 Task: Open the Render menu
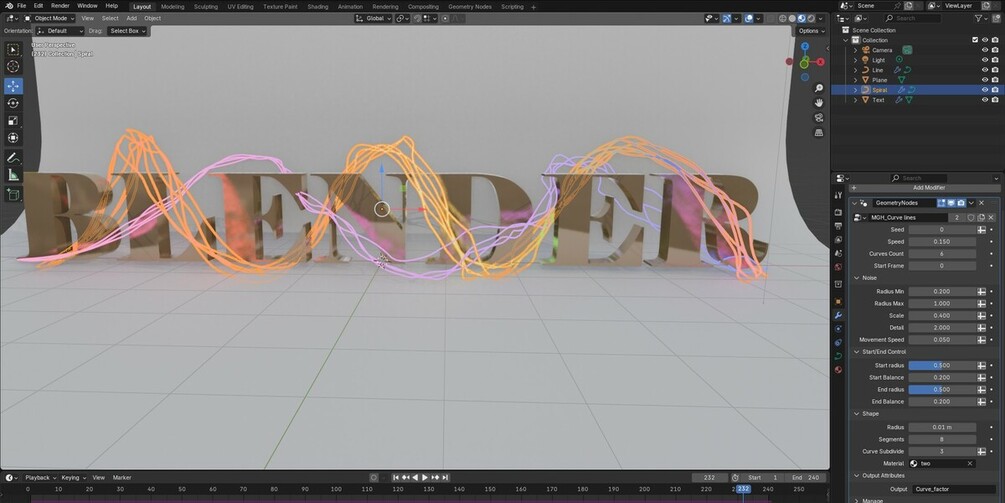pyautogui.click(x=60, y=6)
